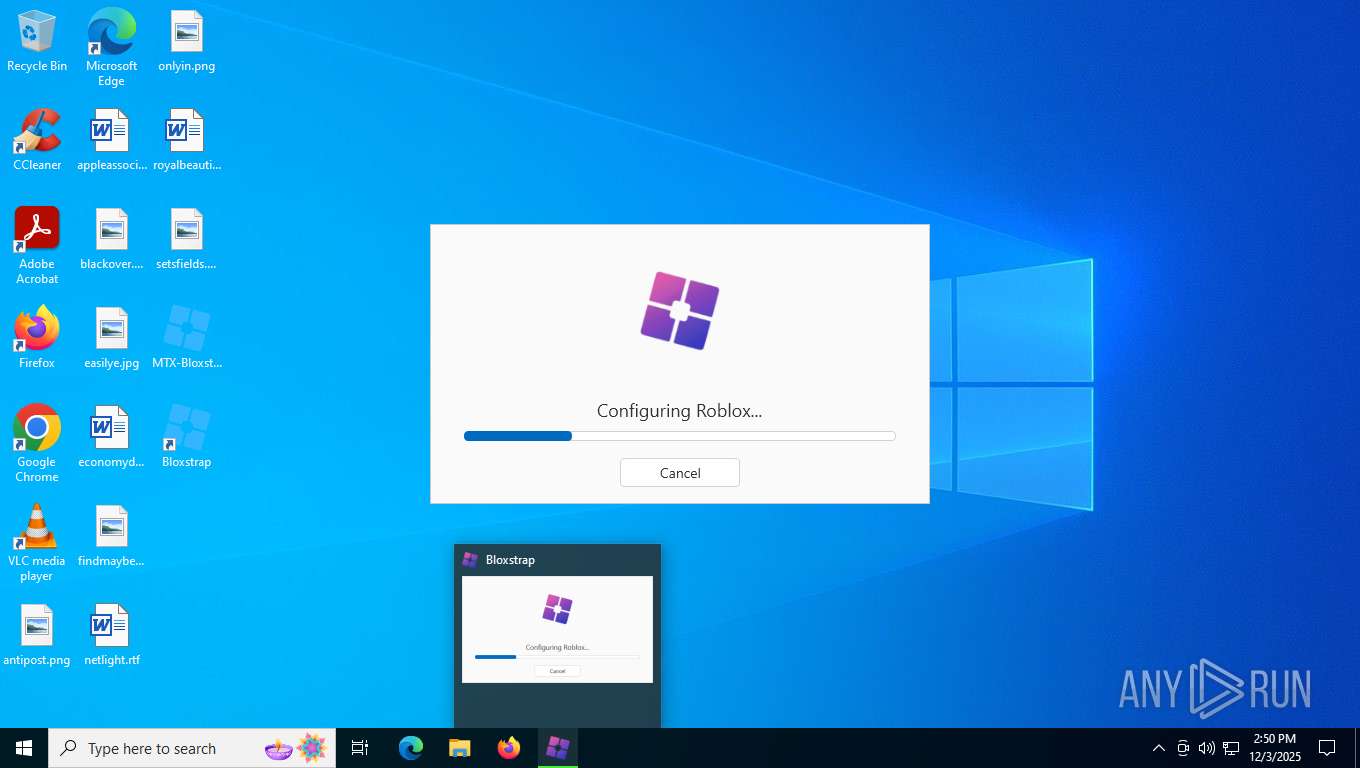Image resolution: width=1360 pixels, height=768 pixels.
Task: Click the search highlights festival icon
Action: pyautogui.click(x=297, y=748)
